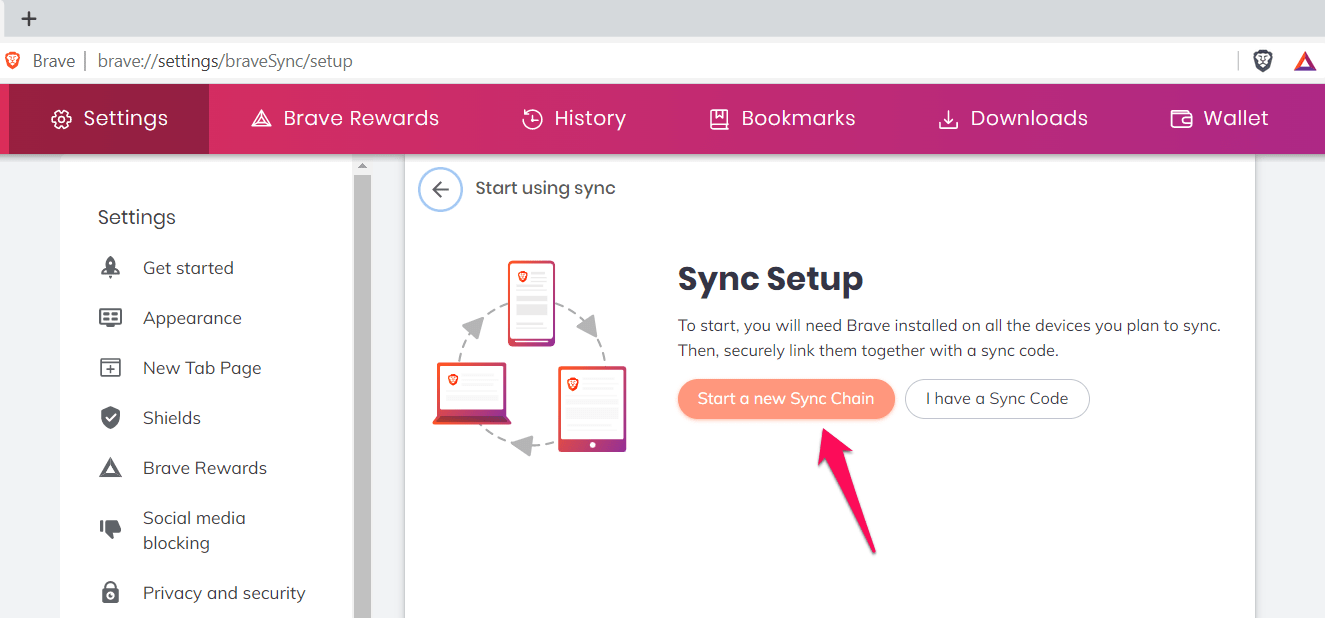This screenshot has width=1325, height=618.
Task: Click the address bar URL field
Action: tap(600, 61)
